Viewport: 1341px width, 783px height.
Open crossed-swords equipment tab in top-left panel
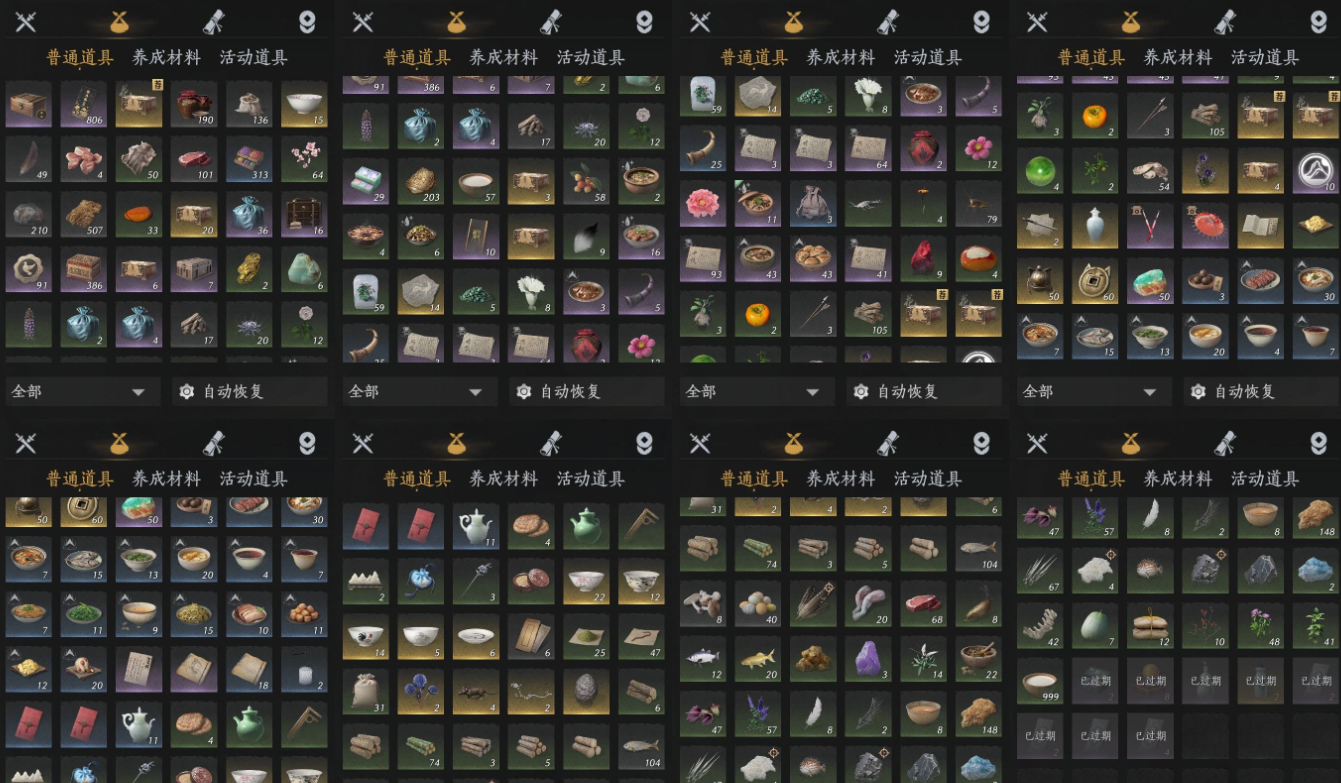pyautogui.click(x=25, y=22)
